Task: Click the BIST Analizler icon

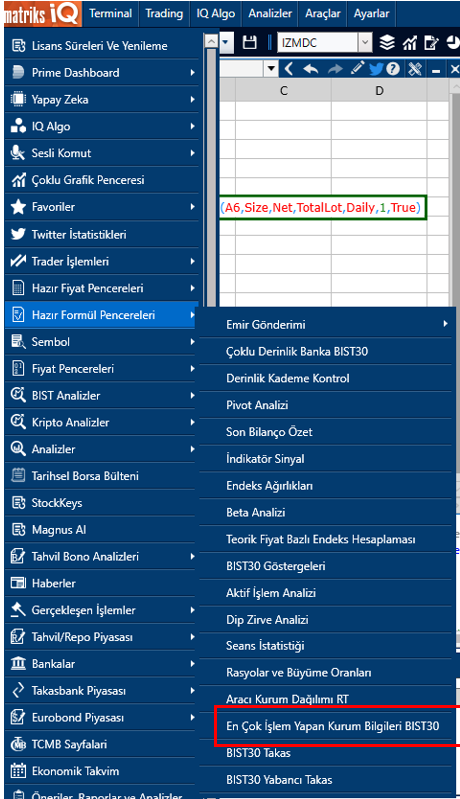Action: (18, 395)
